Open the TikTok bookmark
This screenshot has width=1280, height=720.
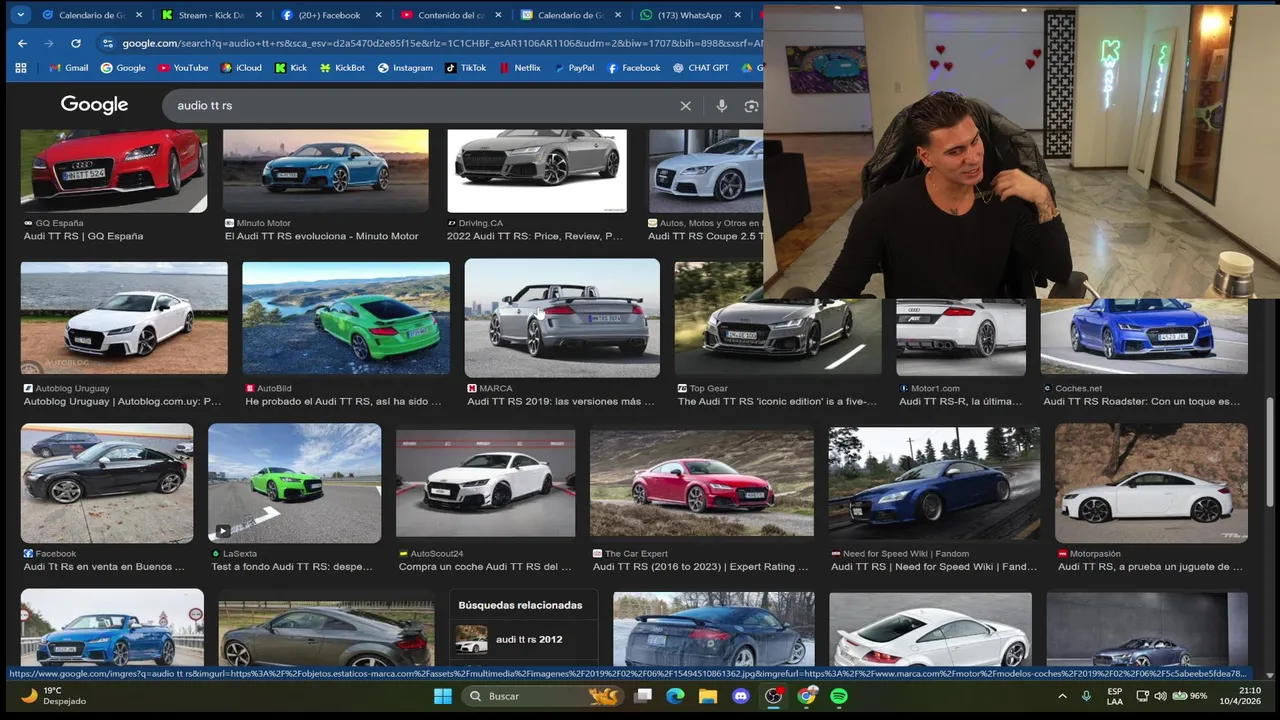click(466, 68)
